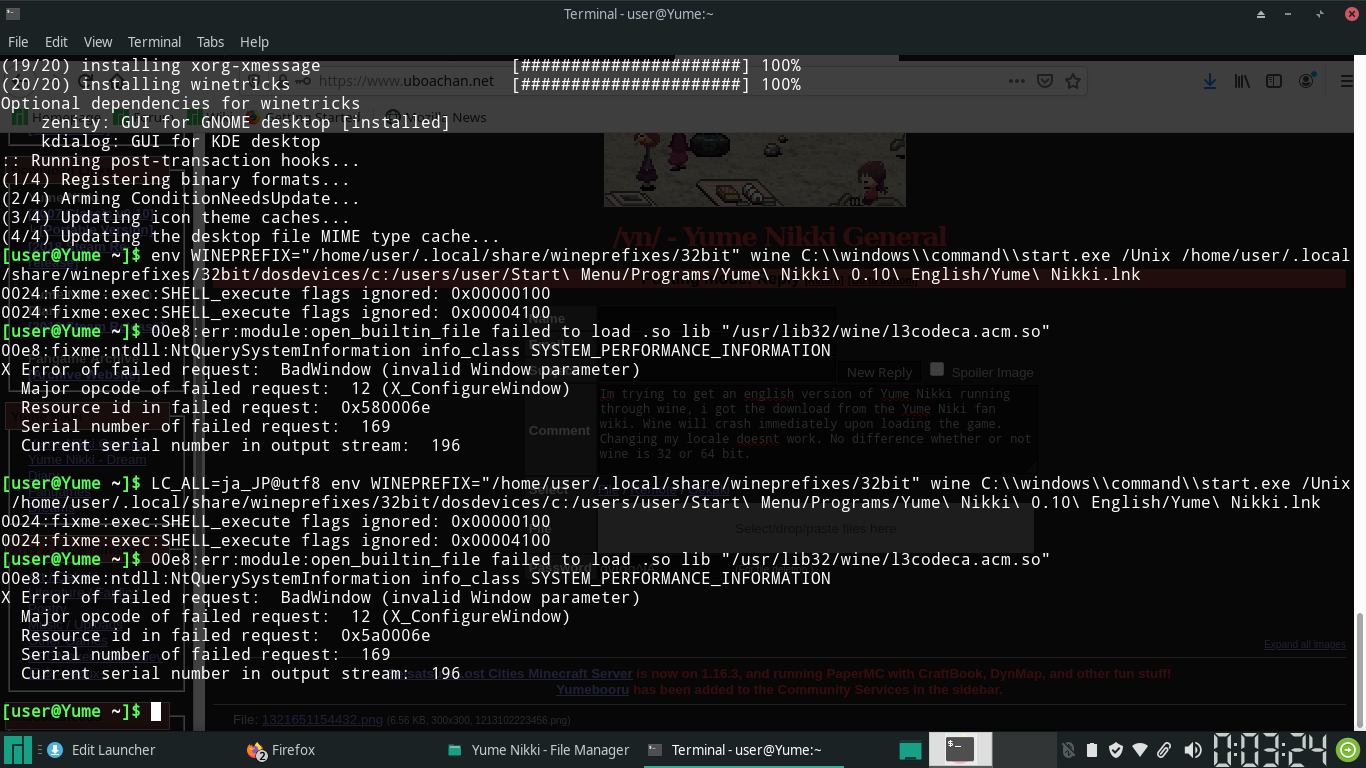Viewport: 1366px width, 768px height.
Task: Click the Comment text area in the page
Action: (817, 430)
